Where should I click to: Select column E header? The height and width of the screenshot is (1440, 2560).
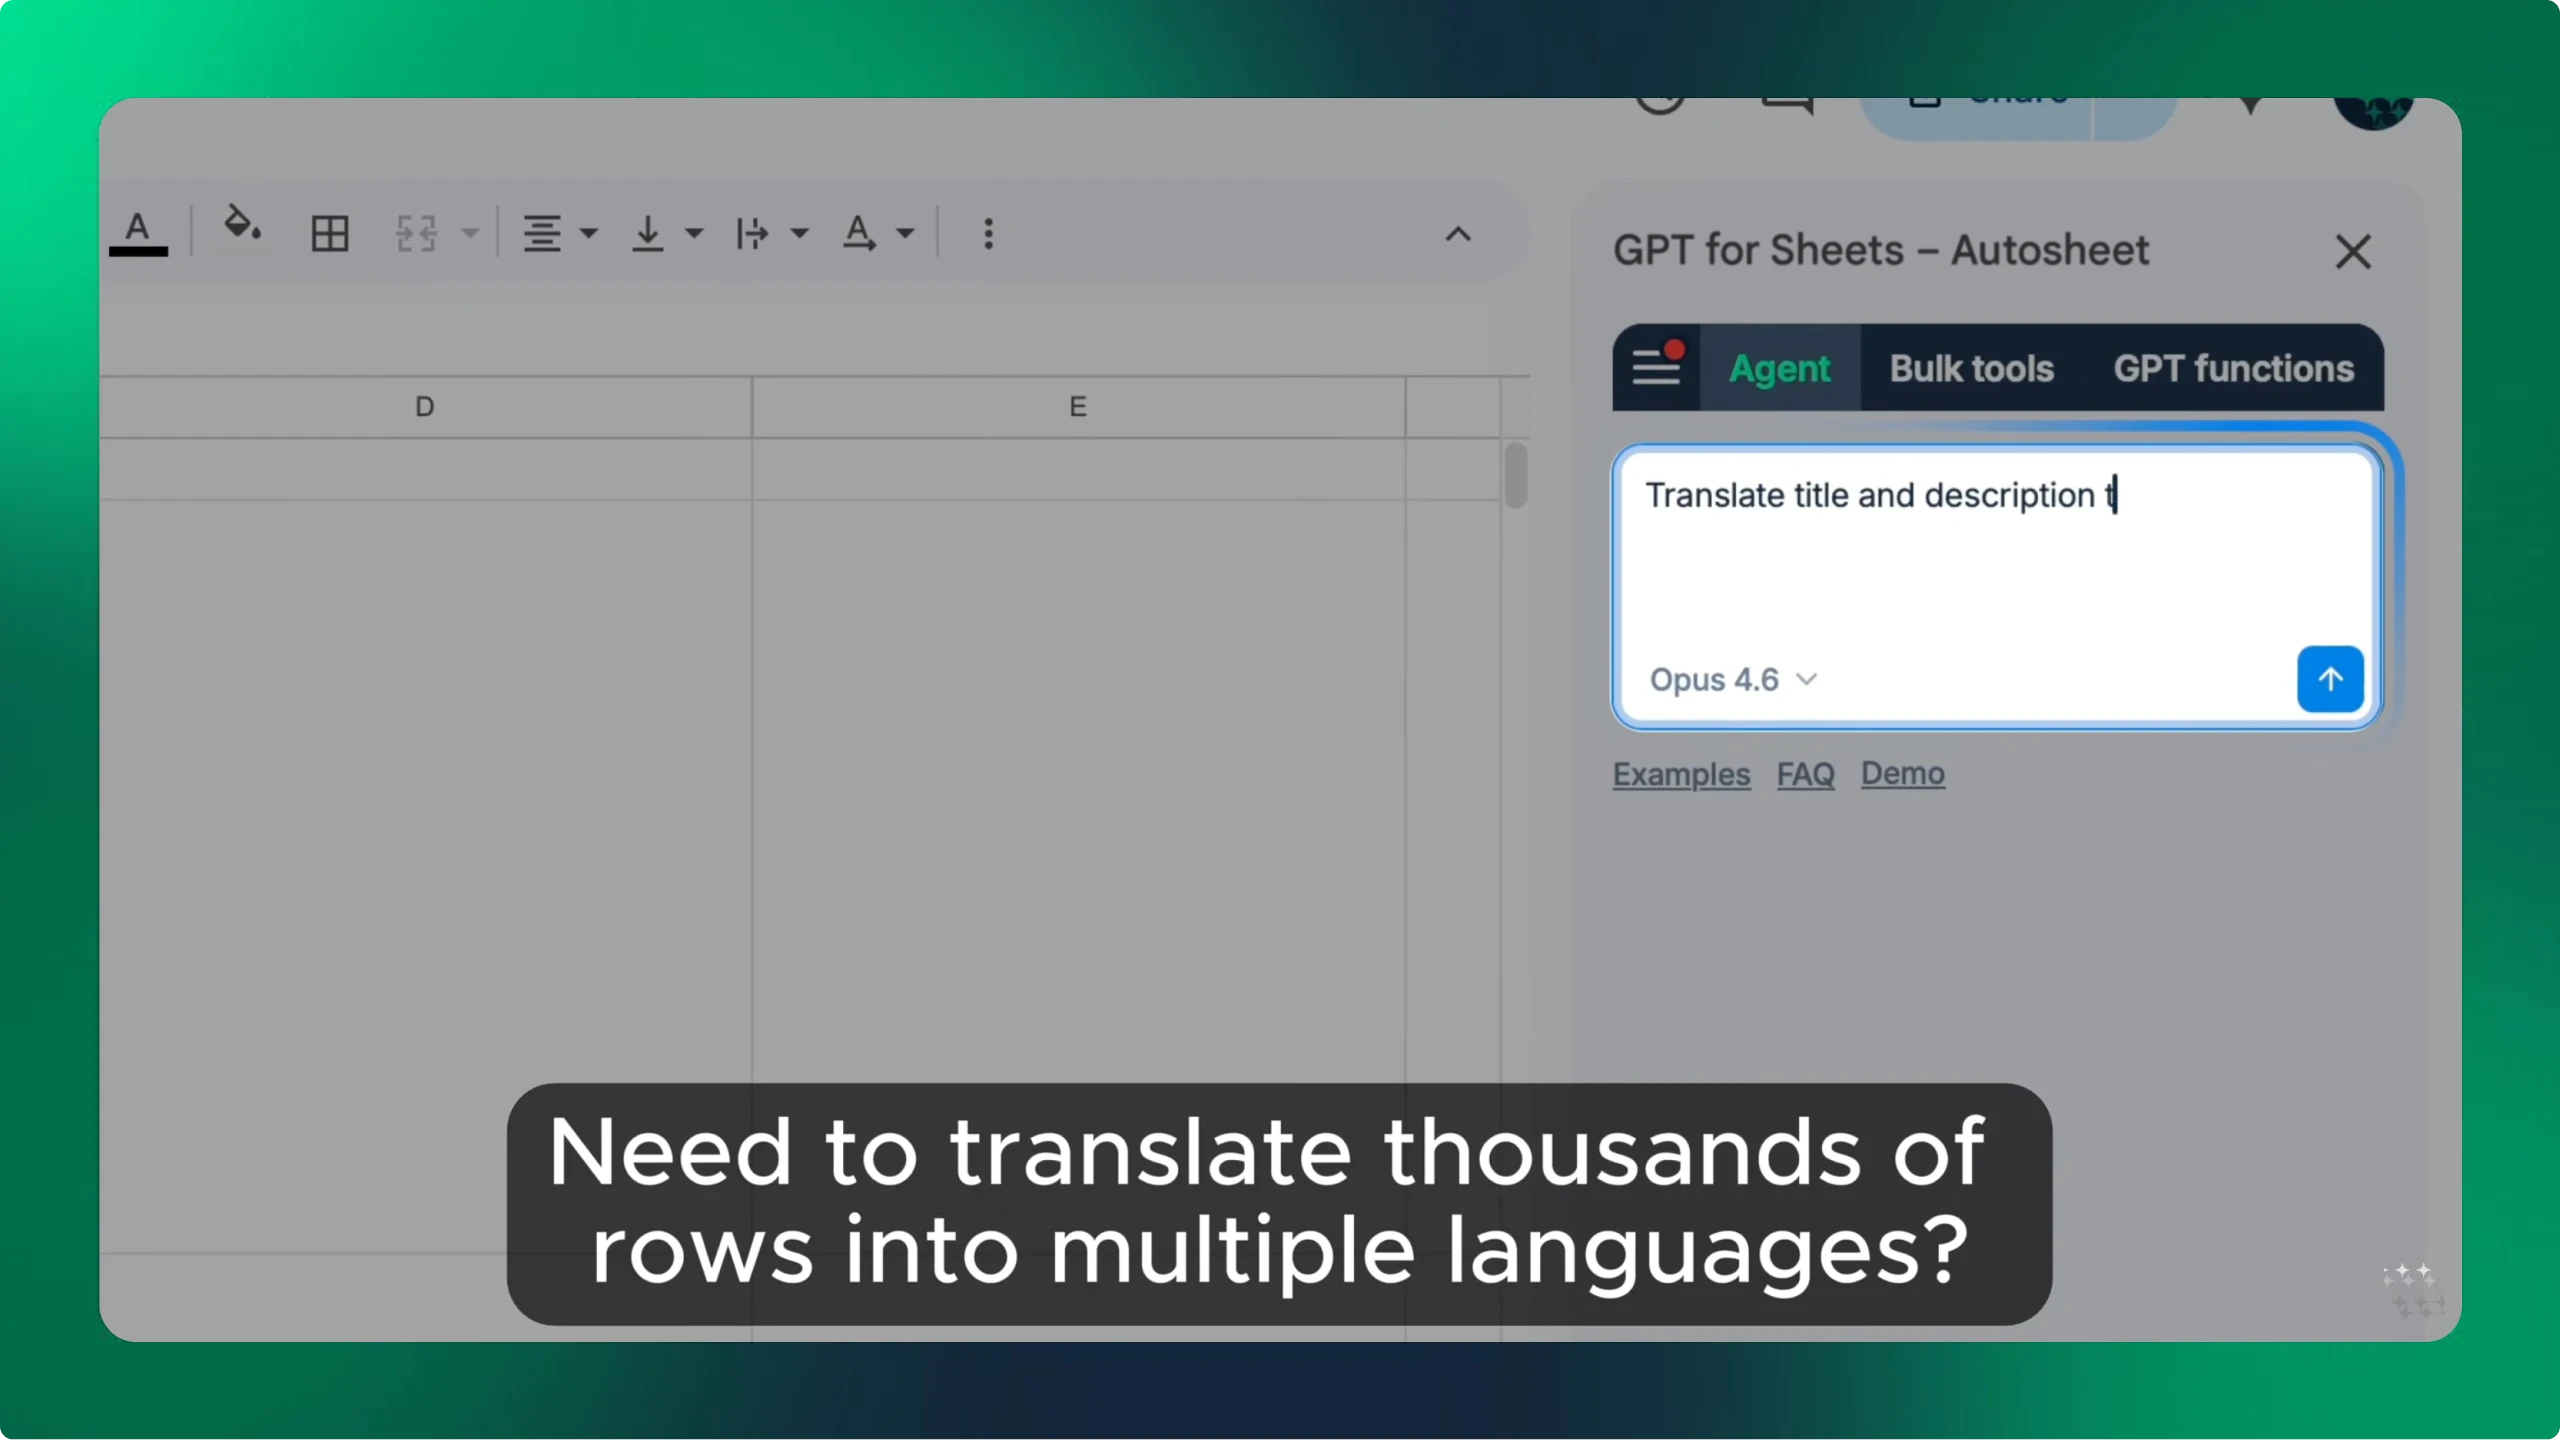click(1078, 407)
